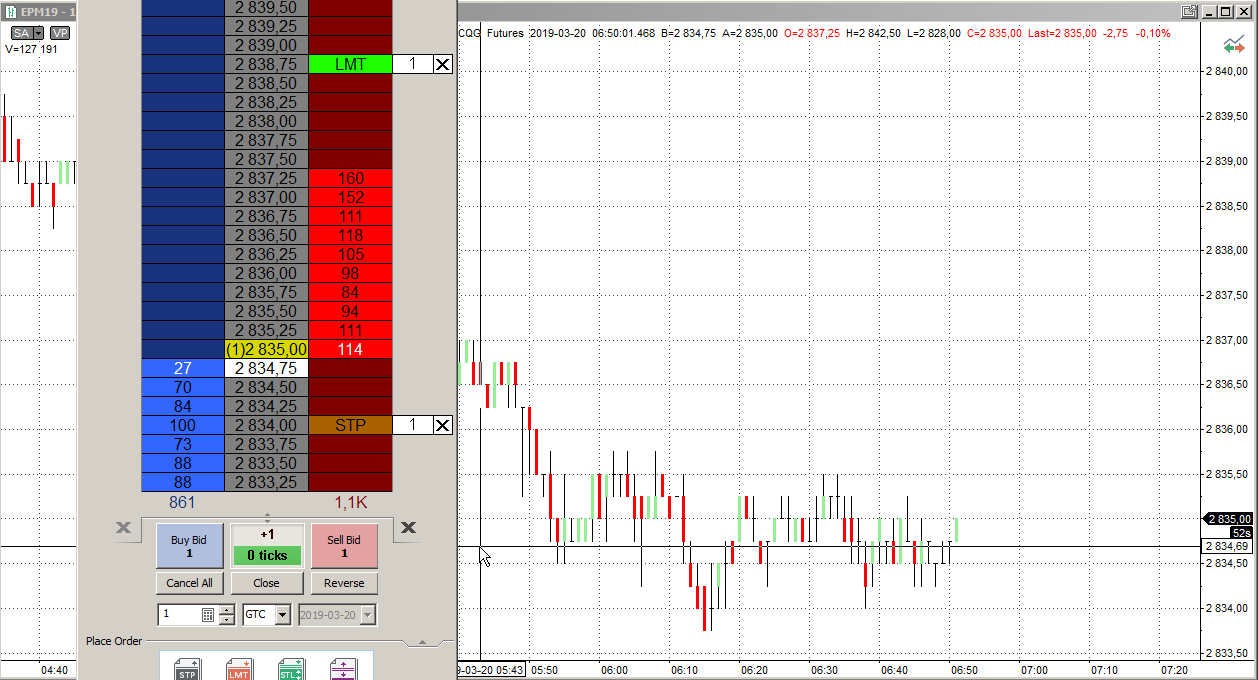Screen dimensions: 1258x680
Task: Click ask size 118 at 2 836,50
Action: point(350,235)
